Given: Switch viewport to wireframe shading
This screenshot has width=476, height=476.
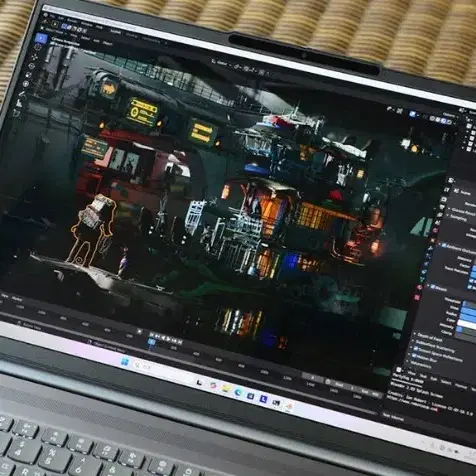Looking at the screenshot, I should click(x=432, y=118).
